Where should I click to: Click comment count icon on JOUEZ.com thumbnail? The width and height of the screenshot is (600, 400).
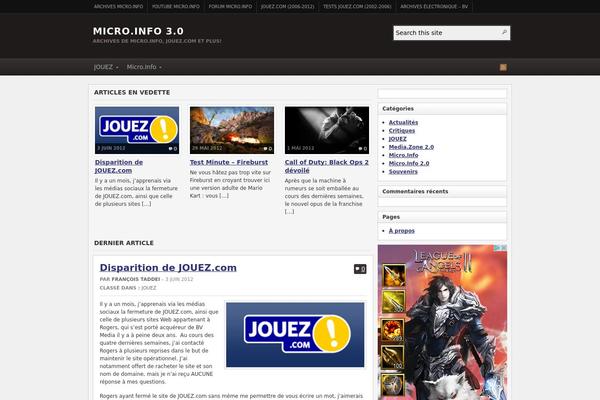pyautogui.click(x=173, y=149)
